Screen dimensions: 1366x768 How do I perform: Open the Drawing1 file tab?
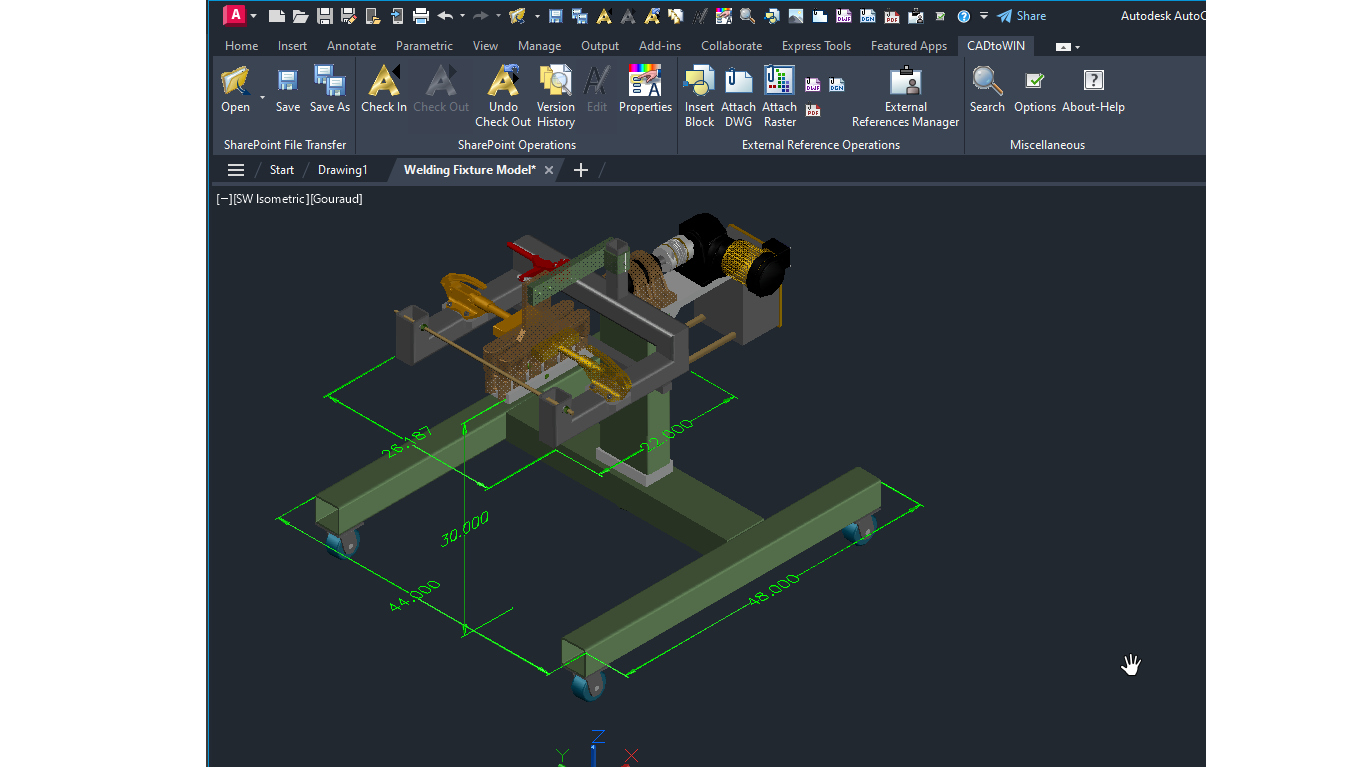[343, 170]
